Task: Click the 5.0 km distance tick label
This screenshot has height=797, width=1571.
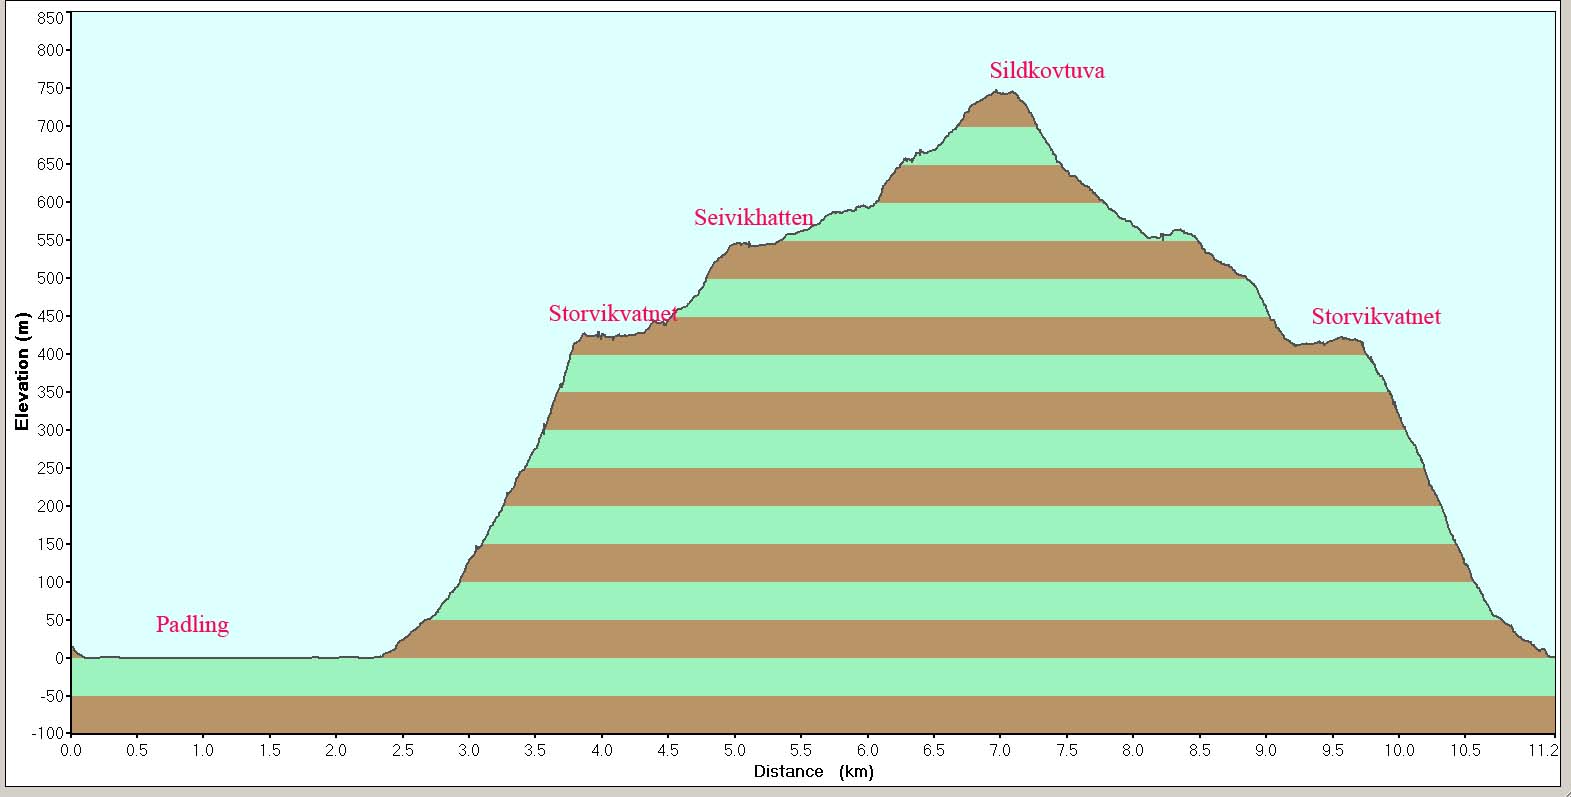Action: (x=734, y=750)
